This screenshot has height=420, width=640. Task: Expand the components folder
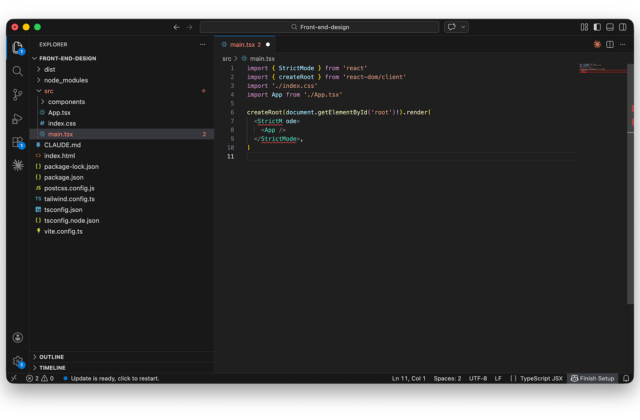[x=122, y=102]
